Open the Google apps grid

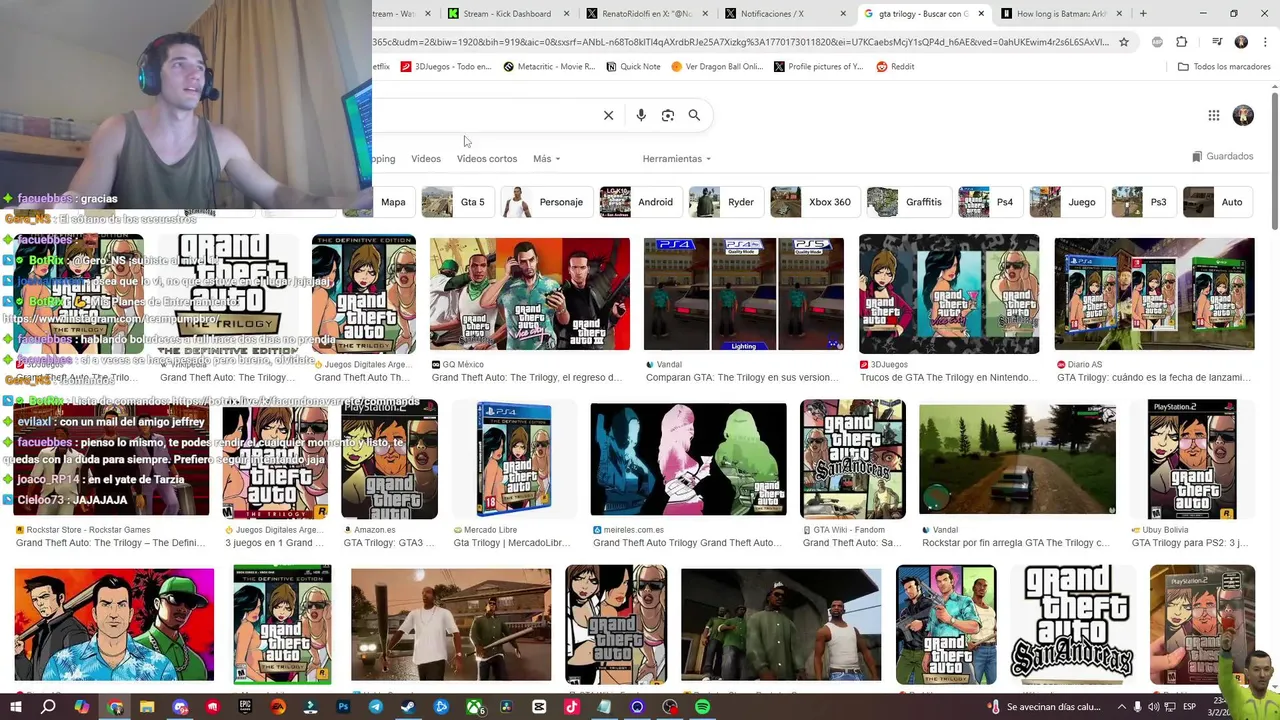pos(1214,115)
